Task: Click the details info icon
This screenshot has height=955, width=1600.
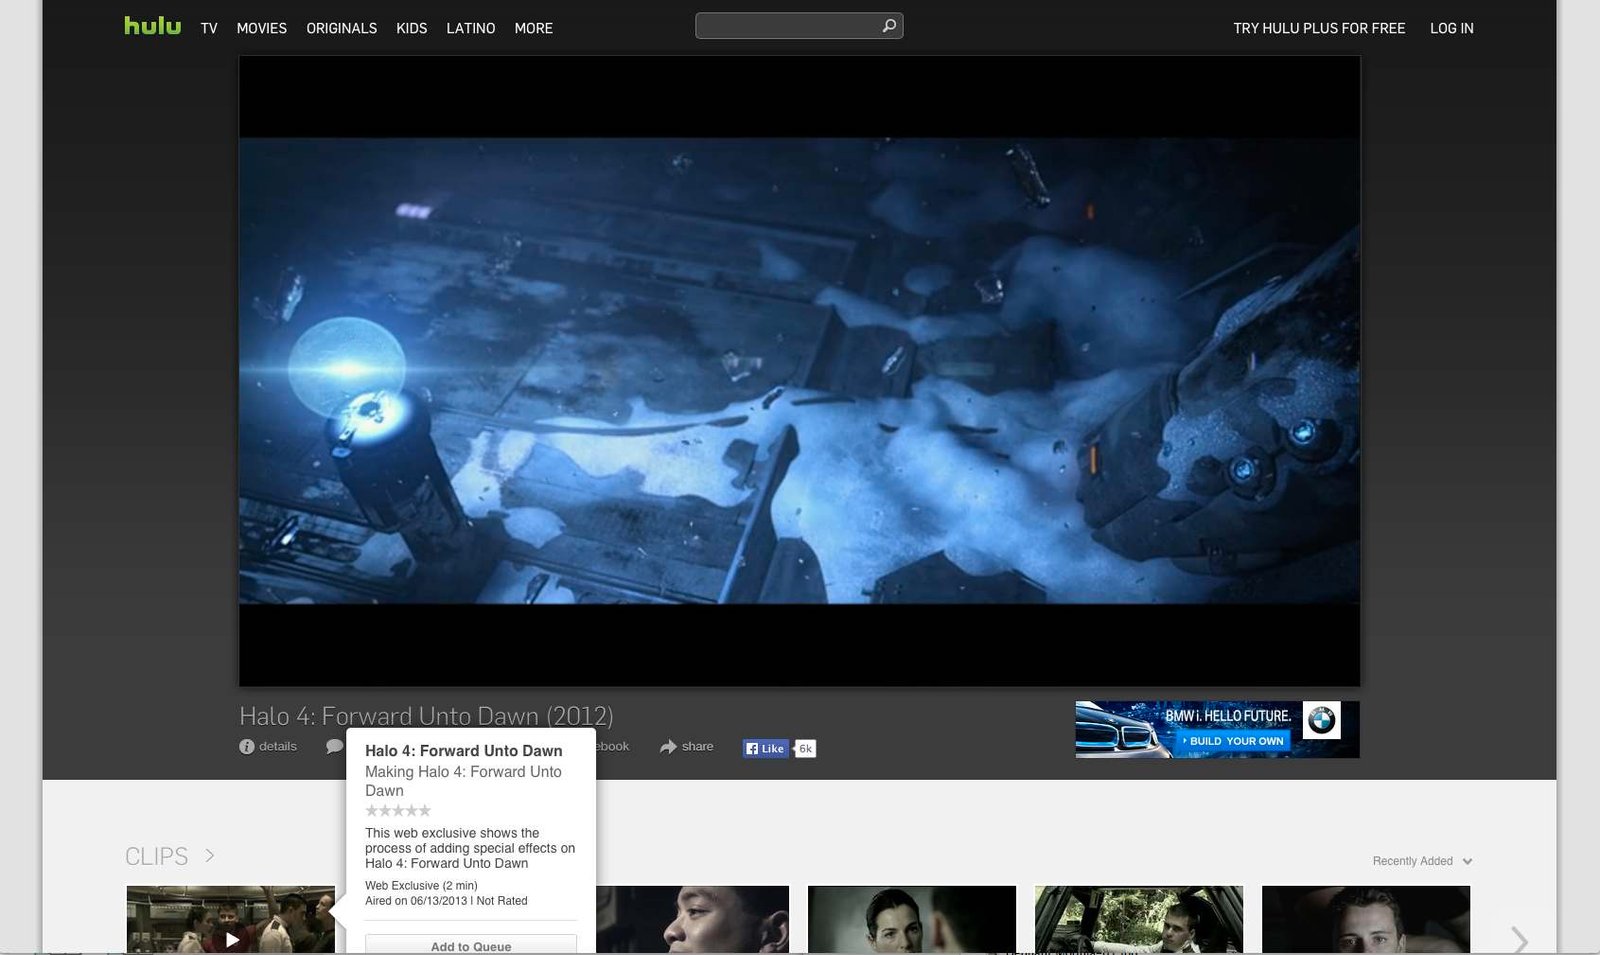Action: coord(247,747)
